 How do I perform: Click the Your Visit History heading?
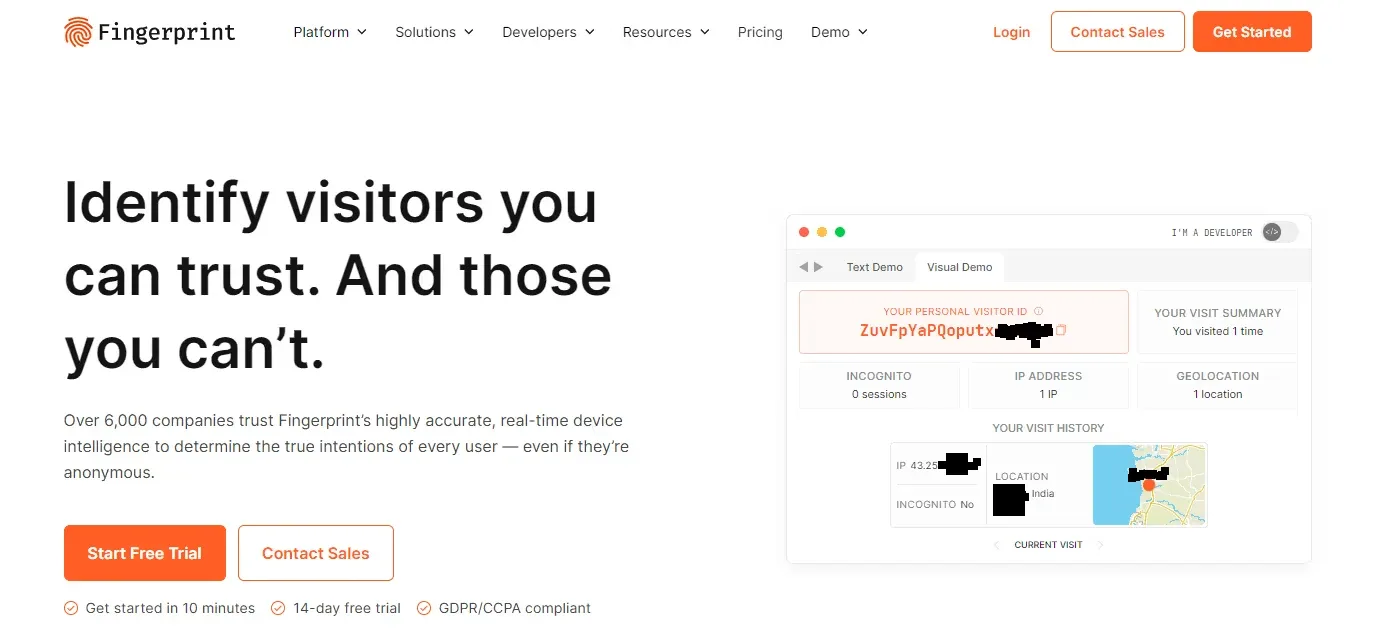(x=1048, y=428)
